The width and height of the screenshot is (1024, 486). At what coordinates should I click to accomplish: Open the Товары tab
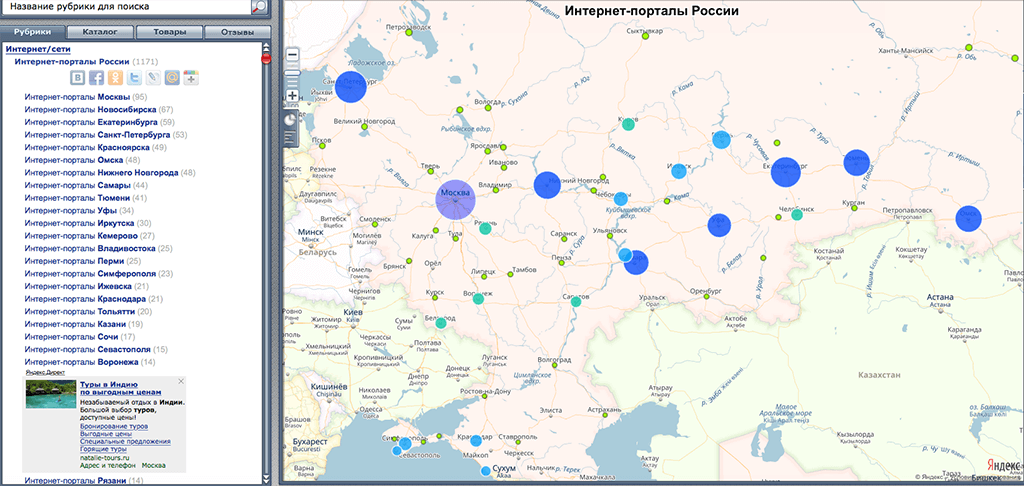click(x=170, y=33)
